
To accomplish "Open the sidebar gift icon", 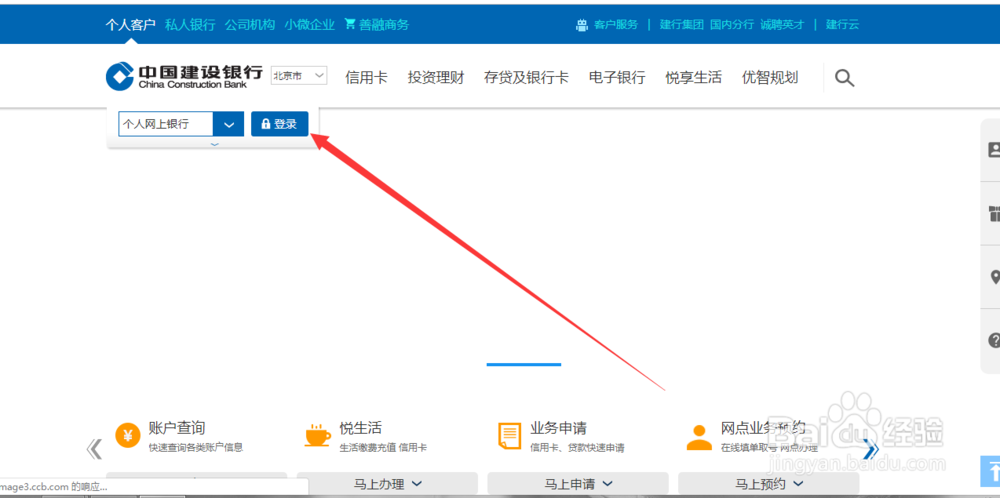I will [x=994, y=214].
